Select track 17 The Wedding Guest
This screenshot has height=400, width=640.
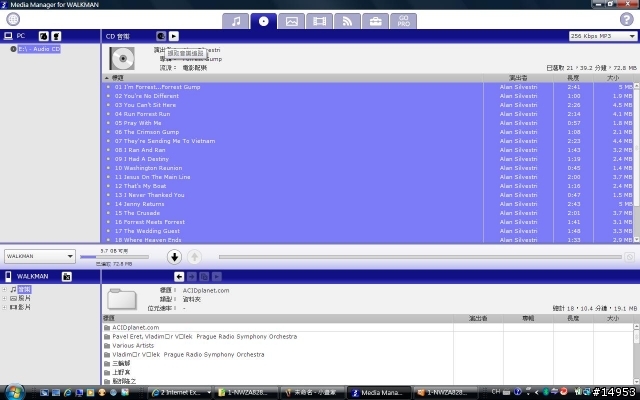coord(368,231)
